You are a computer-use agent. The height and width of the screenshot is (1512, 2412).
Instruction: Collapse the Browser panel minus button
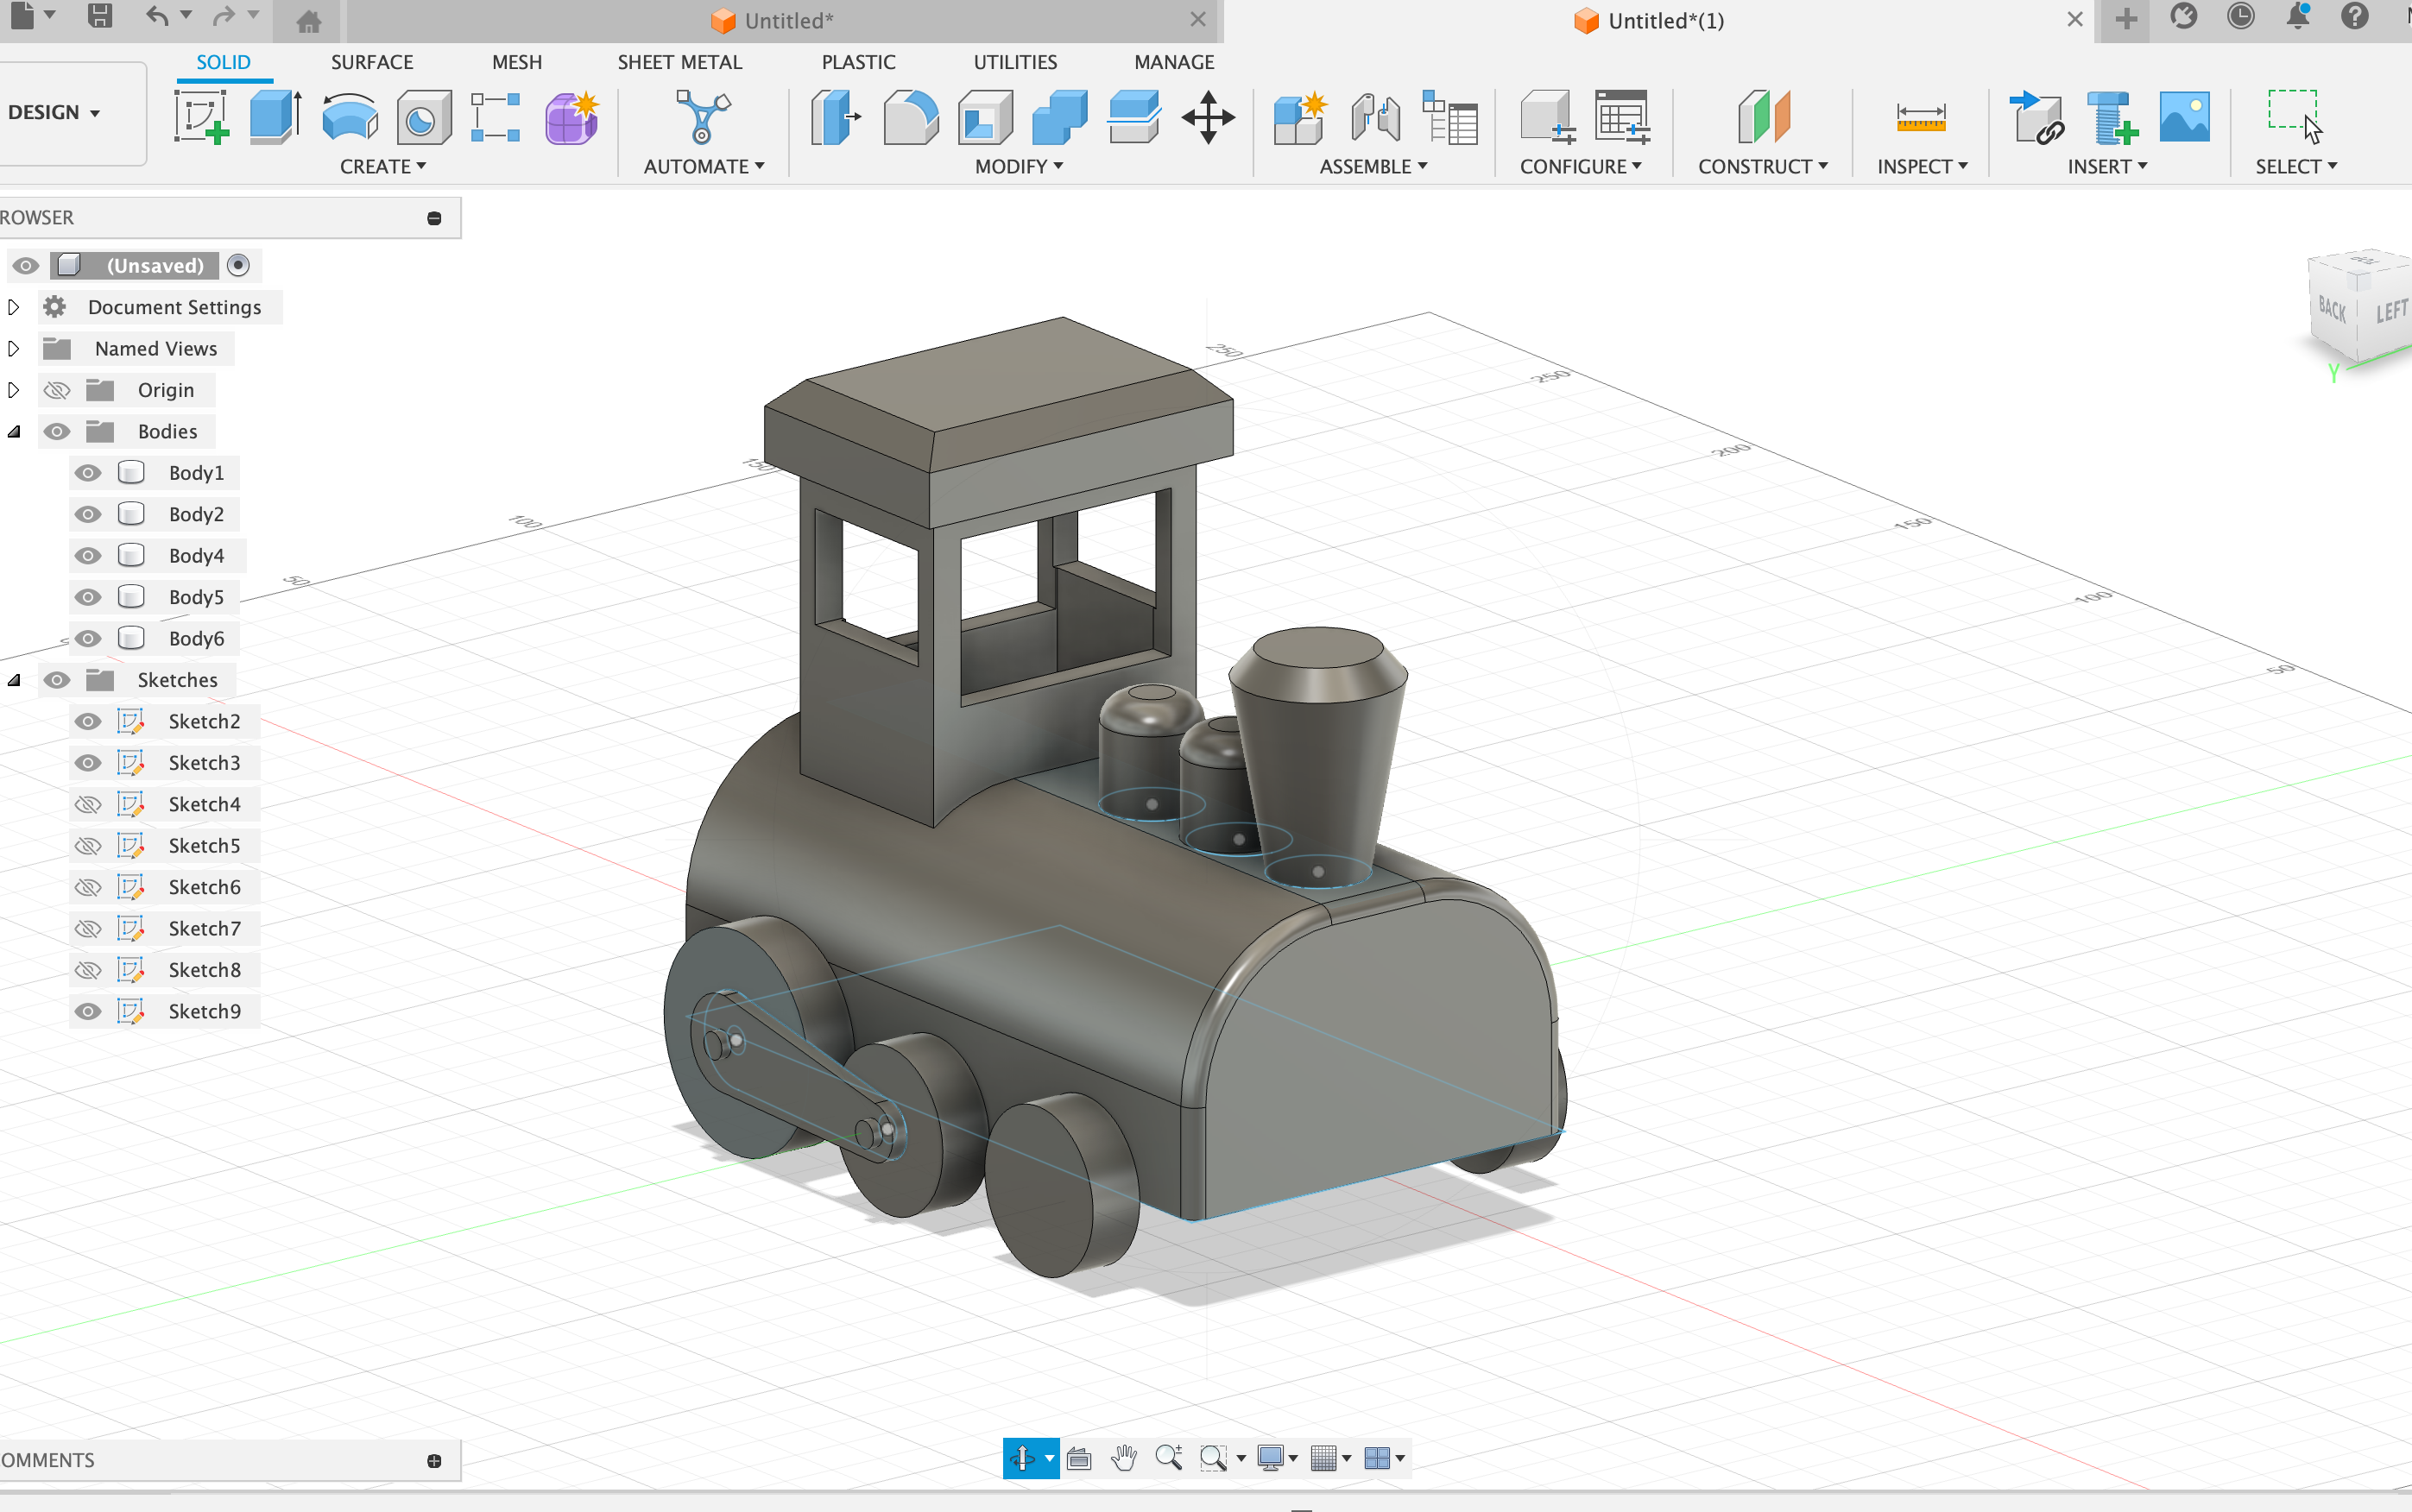click(x=434, y=218)
